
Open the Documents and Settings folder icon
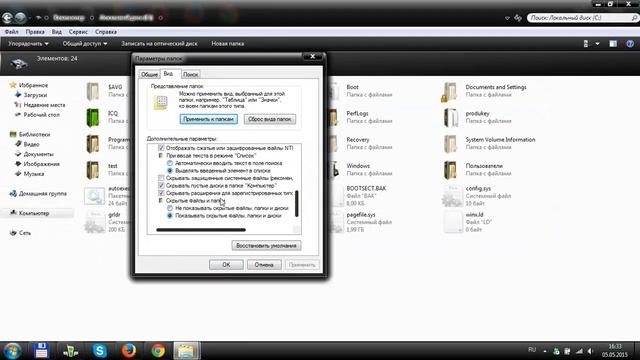pos(450,91)
